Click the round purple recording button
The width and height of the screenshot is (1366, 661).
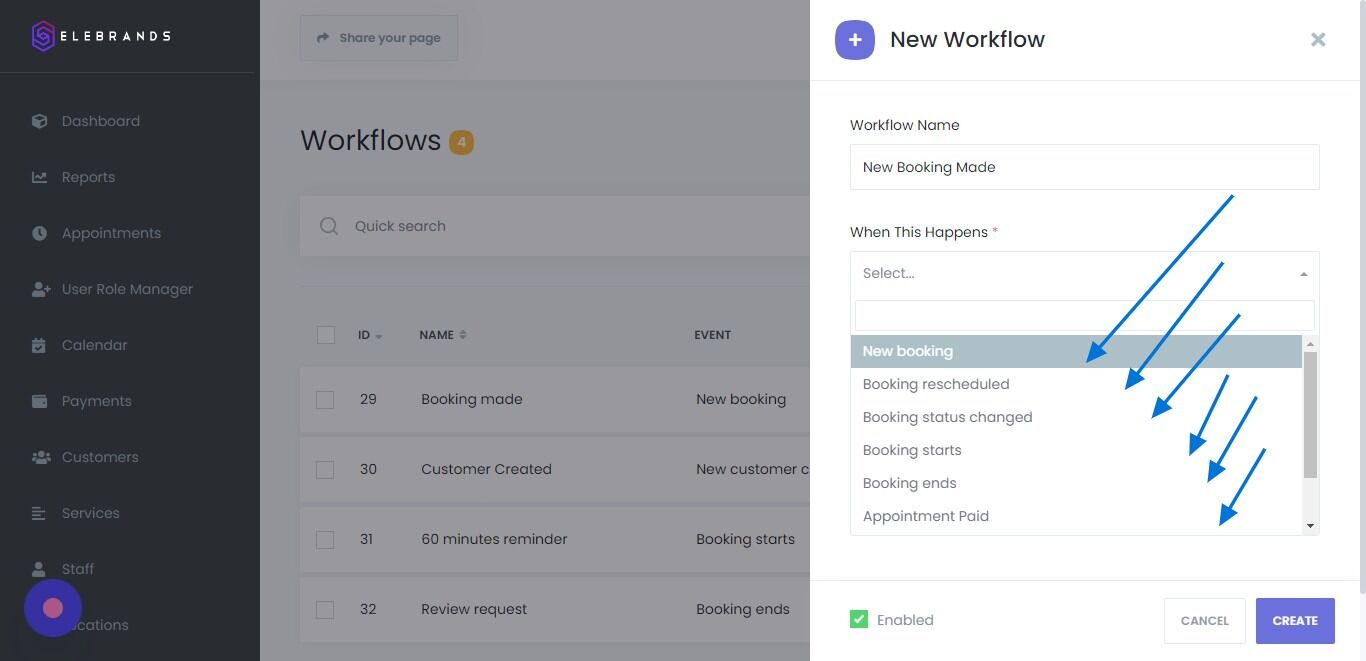pos(53,608)
